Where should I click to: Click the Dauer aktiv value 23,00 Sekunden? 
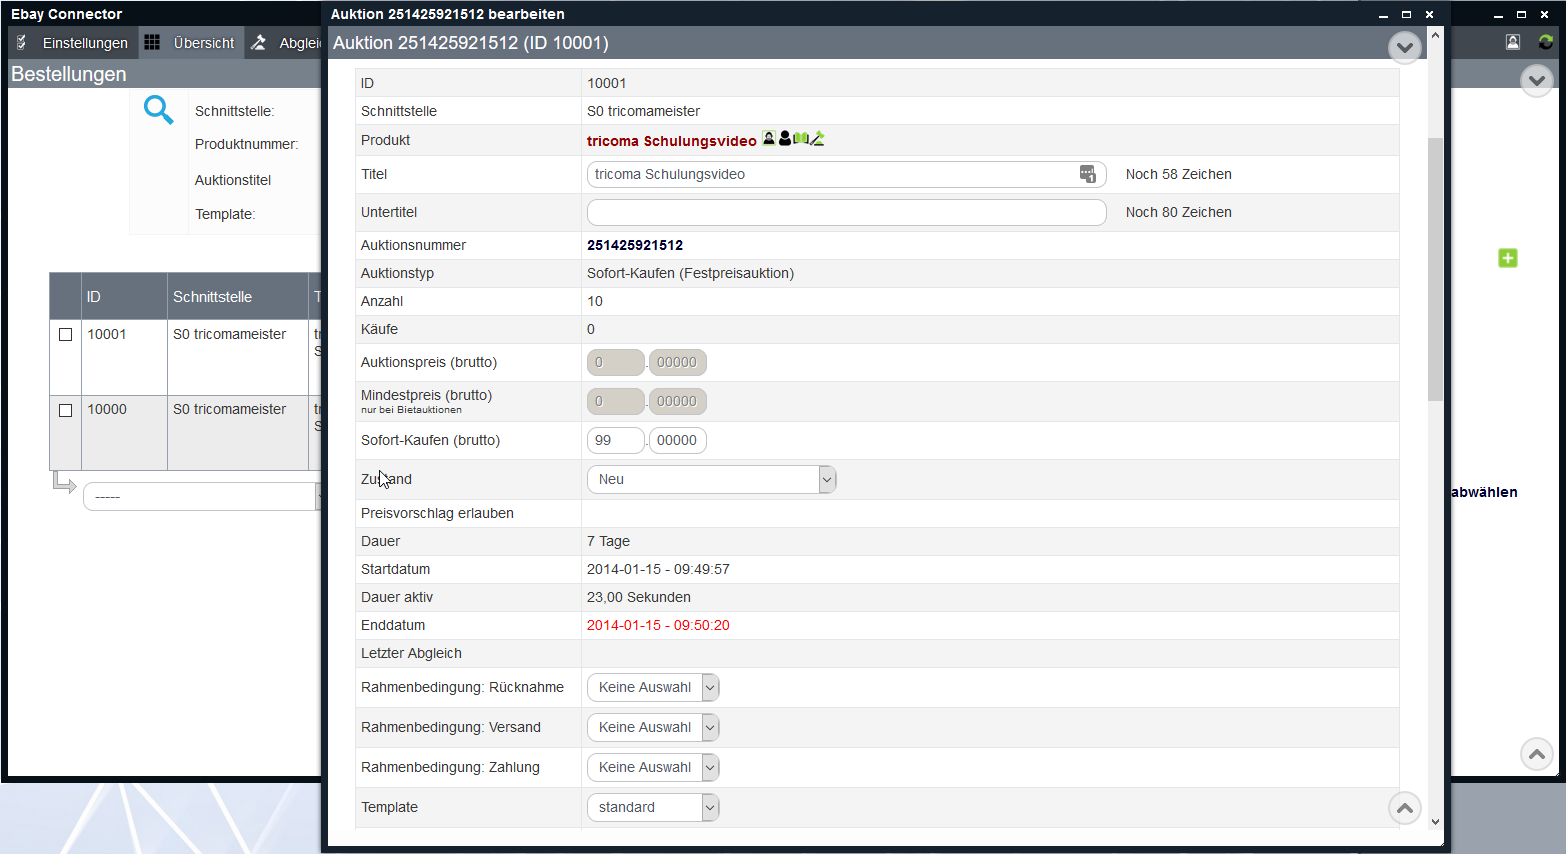(x=638, y=597)
